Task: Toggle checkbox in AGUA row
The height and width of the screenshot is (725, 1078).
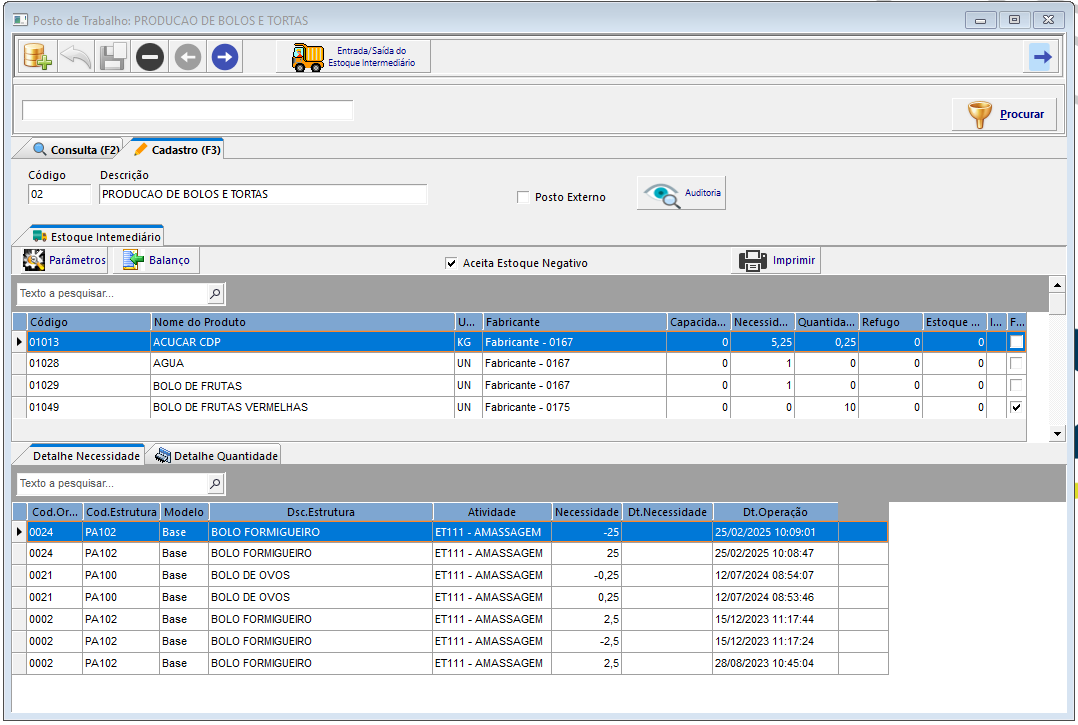Action: click(1016, 364)
